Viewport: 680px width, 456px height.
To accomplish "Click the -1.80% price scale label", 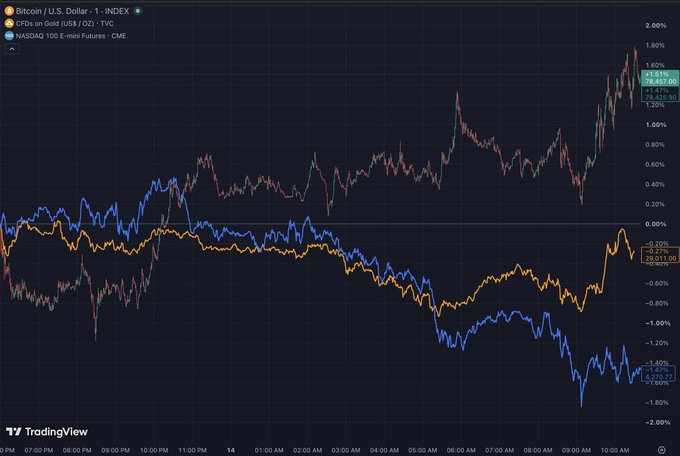I will click(656, 403).
